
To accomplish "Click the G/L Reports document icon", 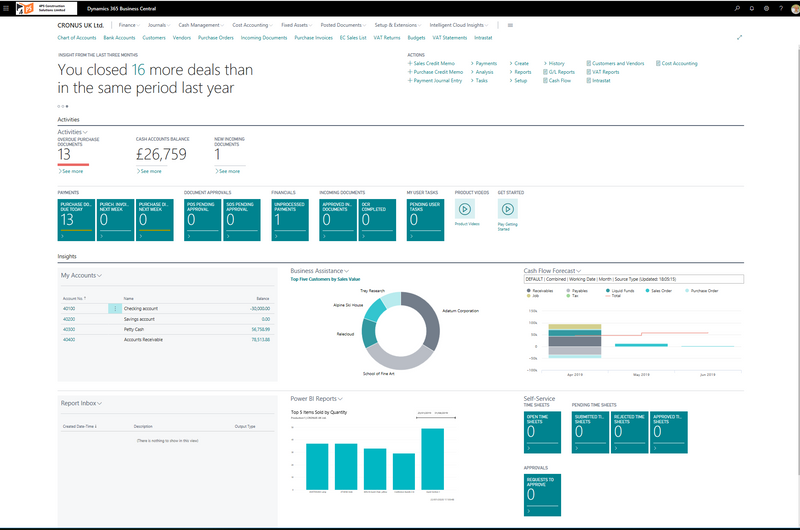I will pos(545,72).
